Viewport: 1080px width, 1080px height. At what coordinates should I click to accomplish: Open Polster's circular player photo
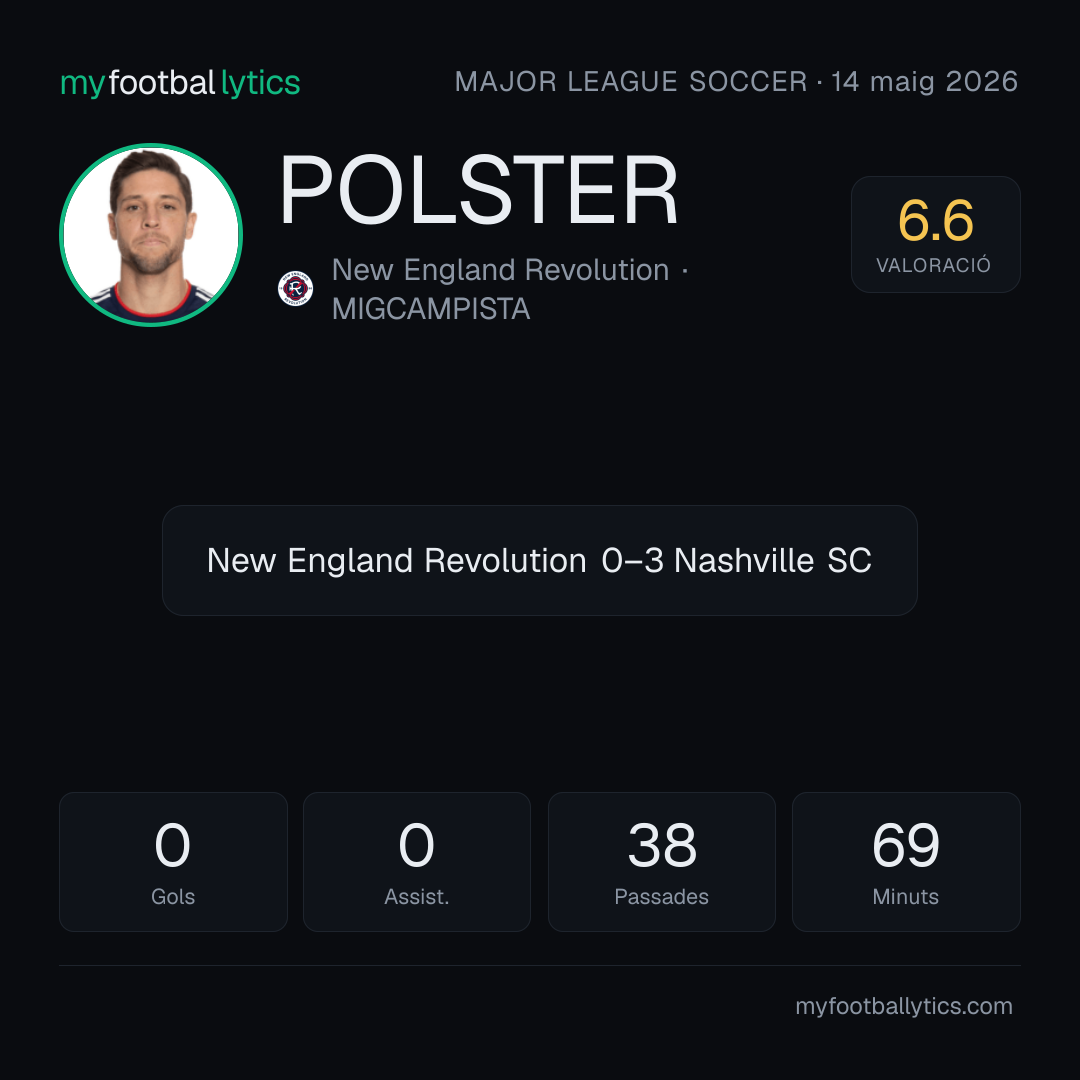pyautogui.click(x=151, y=235)
